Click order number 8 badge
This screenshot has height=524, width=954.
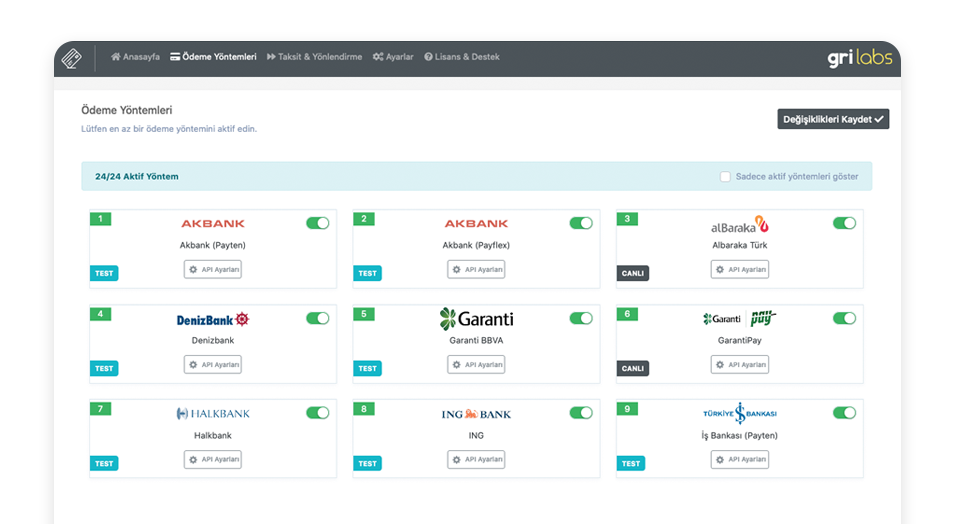click(x=364, y=409)
